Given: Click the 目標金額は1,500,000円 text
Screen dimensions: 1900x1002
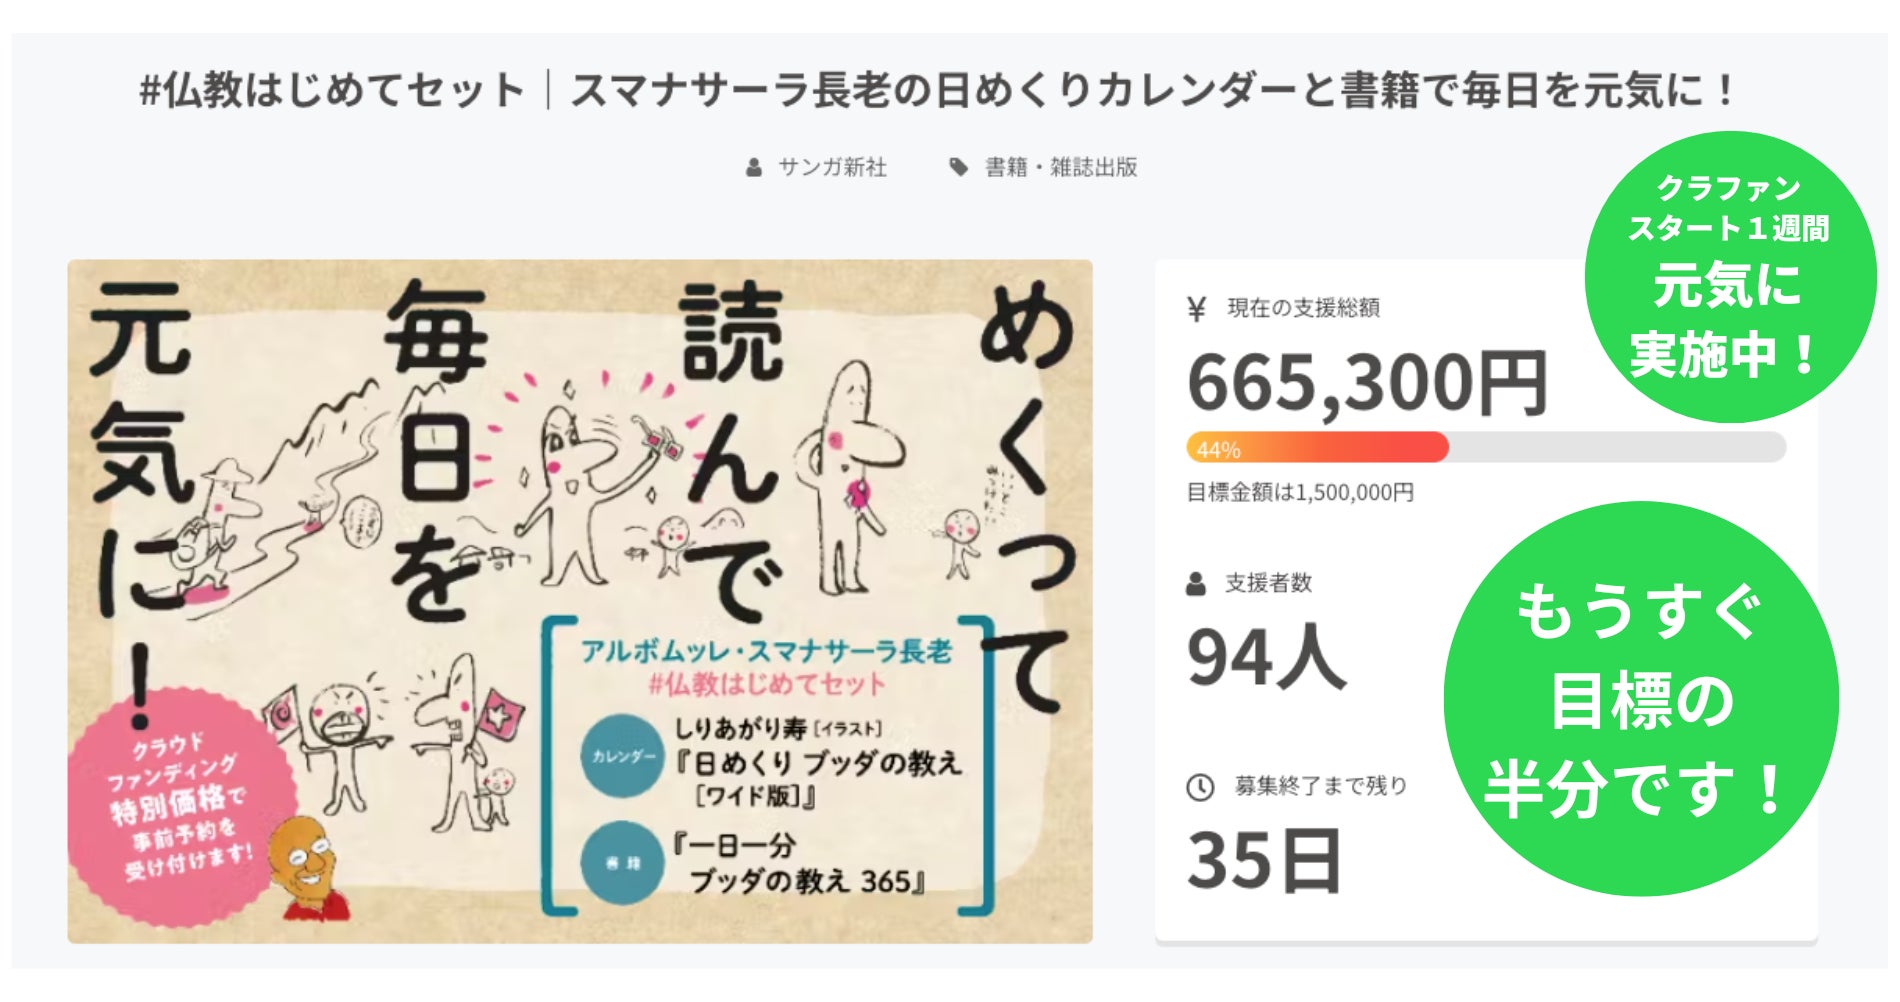Looking at the screenshot, I should click(x=1300, y=493).
